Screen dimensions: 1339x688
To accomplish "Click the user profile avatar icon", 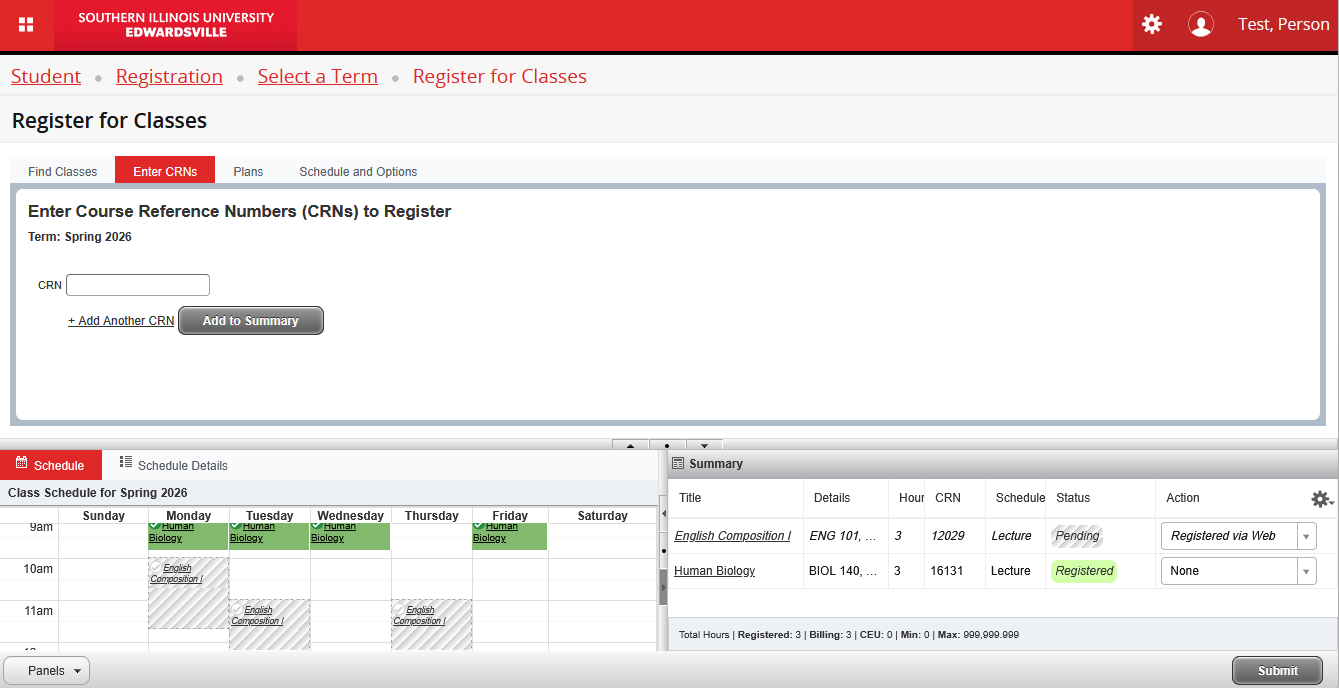I will 1200,24.
